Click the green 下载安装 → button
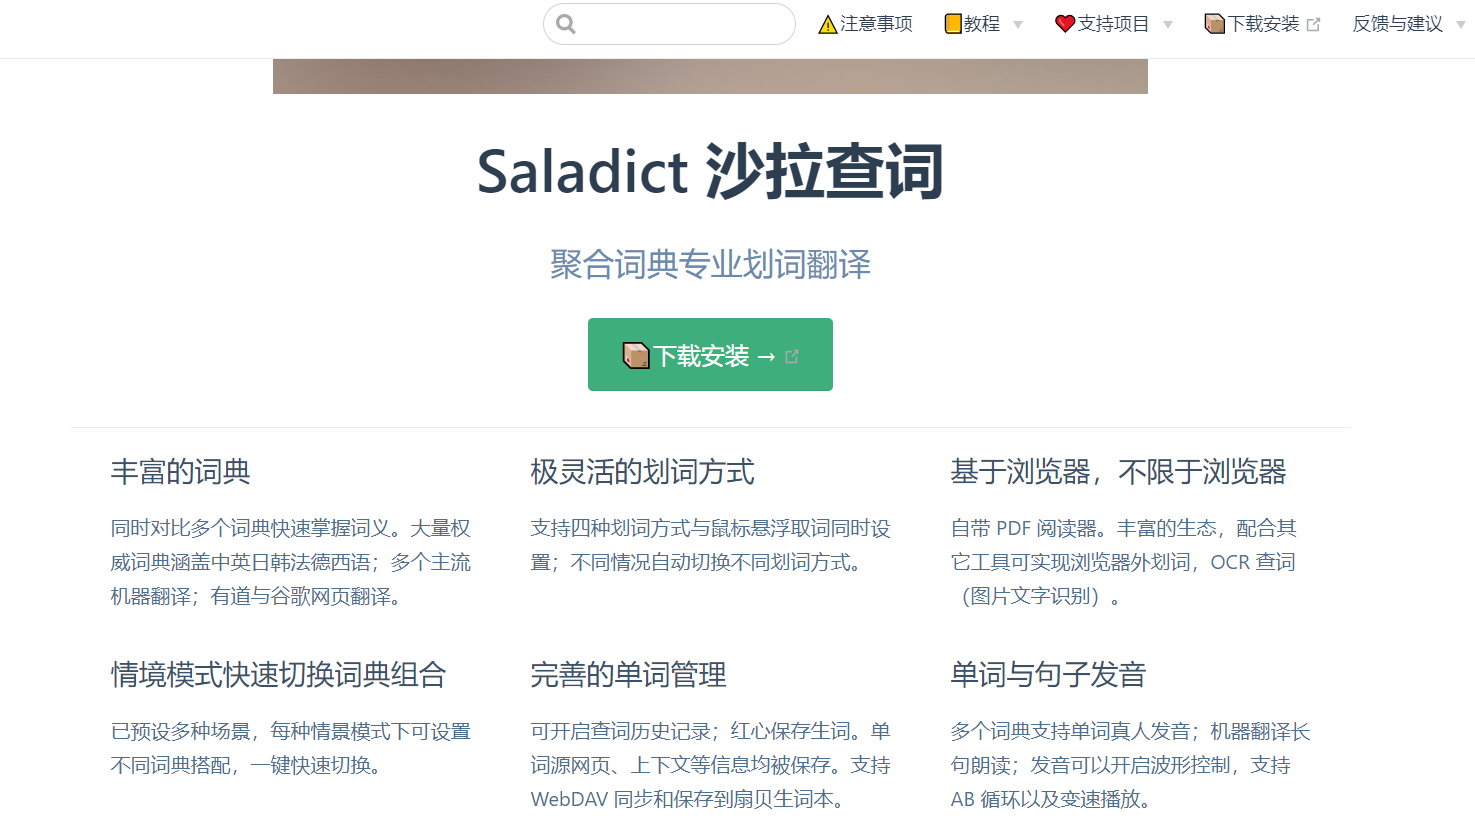The height and width of the screenshot is (820, 1475). click(710, 355)
